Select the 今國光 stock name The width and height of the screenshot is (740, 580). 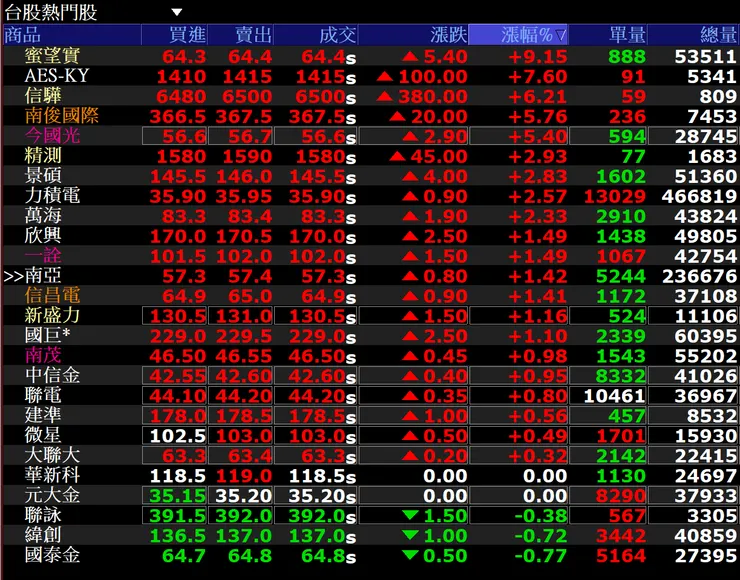pos(52,135)
